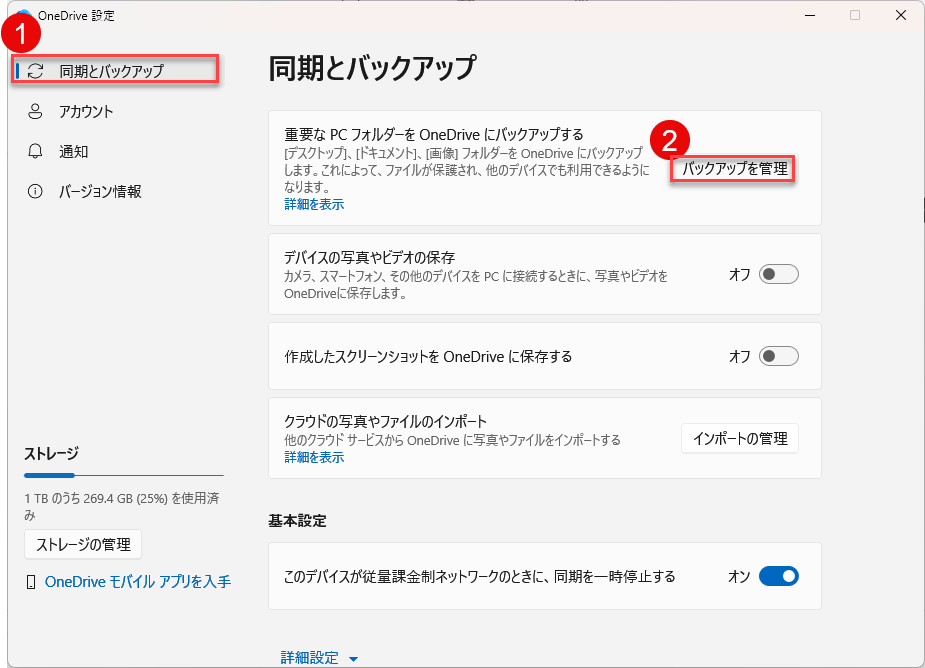Screen dimensions: 925x668
Task: Close the OneDrive 設定 window
Action: pos(900,15)
